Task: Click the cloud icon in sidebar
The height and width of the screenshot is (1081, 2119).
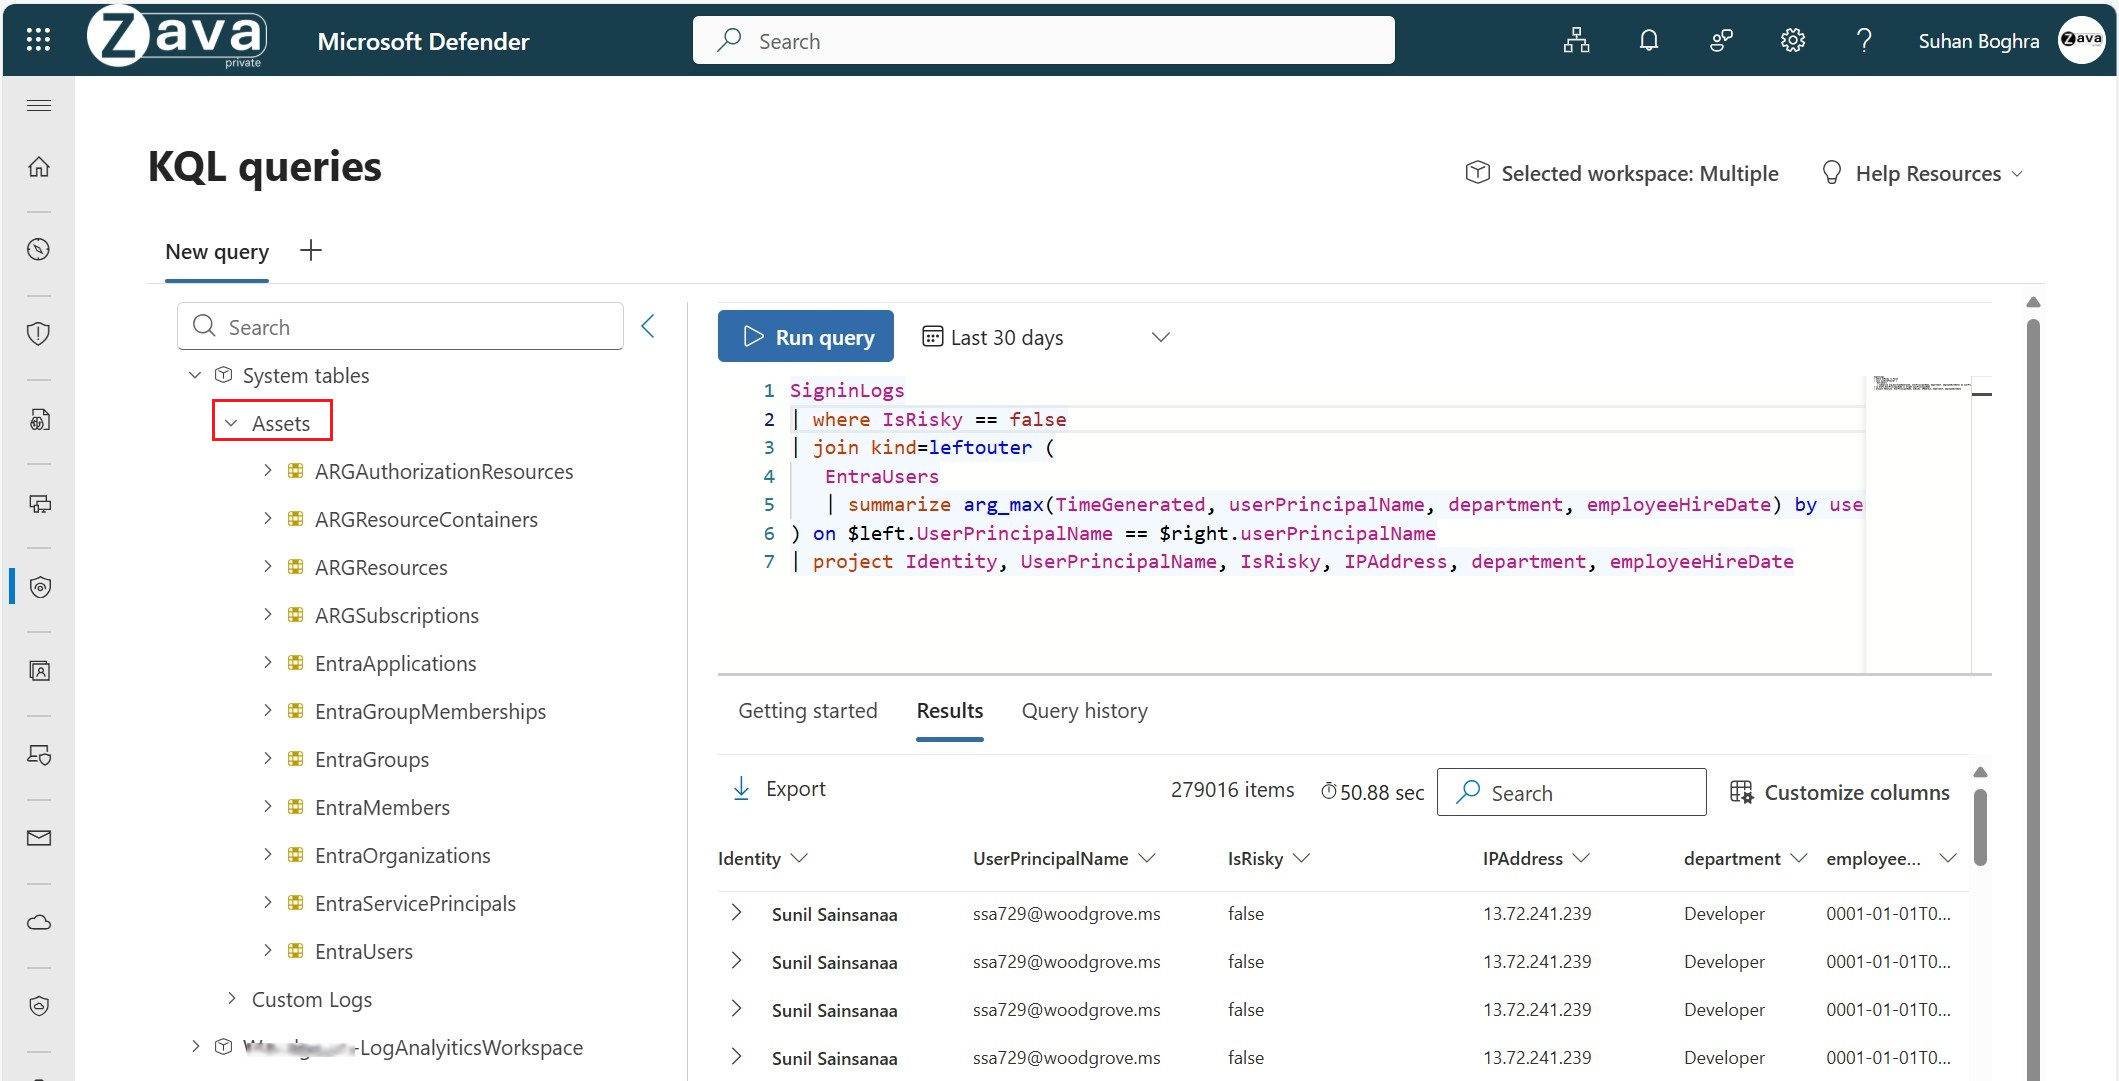Action: [x=39, y=922]
